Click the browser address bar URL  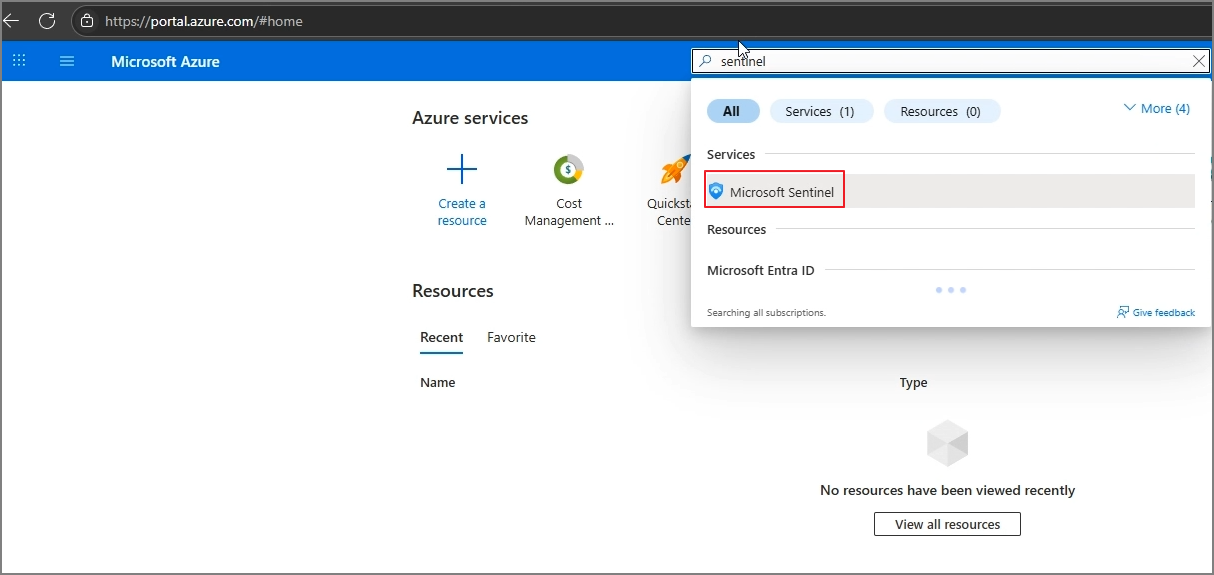204,21
